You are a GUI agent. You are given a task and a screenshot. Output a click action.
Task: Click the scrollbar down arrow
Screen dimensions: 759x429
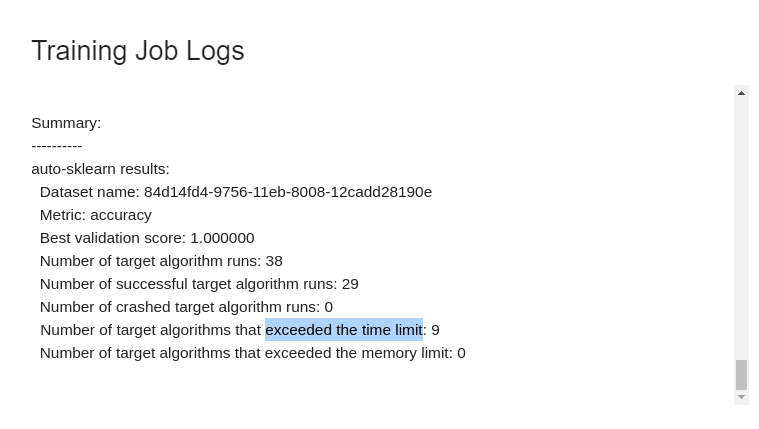pyautogui.click(x=741, y=397)
